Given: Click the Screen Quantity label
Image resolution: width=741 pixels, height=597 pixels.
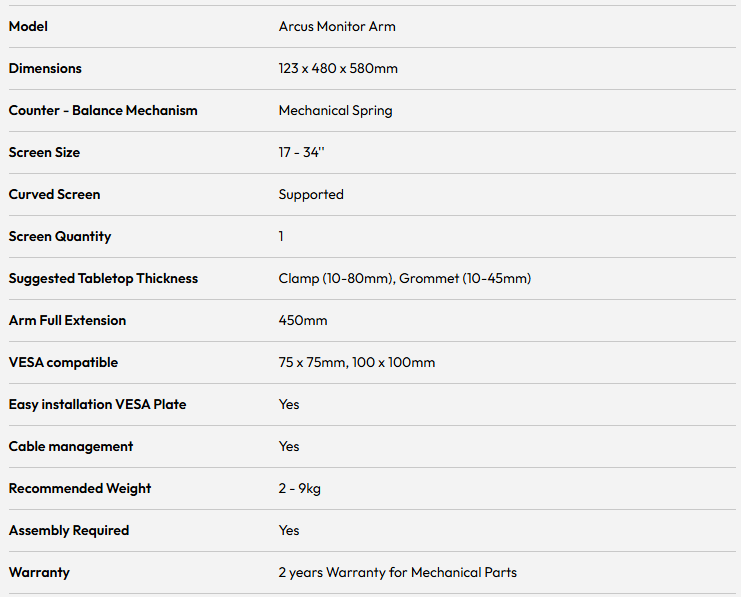Looking at the screenshot, I should 60,237.
